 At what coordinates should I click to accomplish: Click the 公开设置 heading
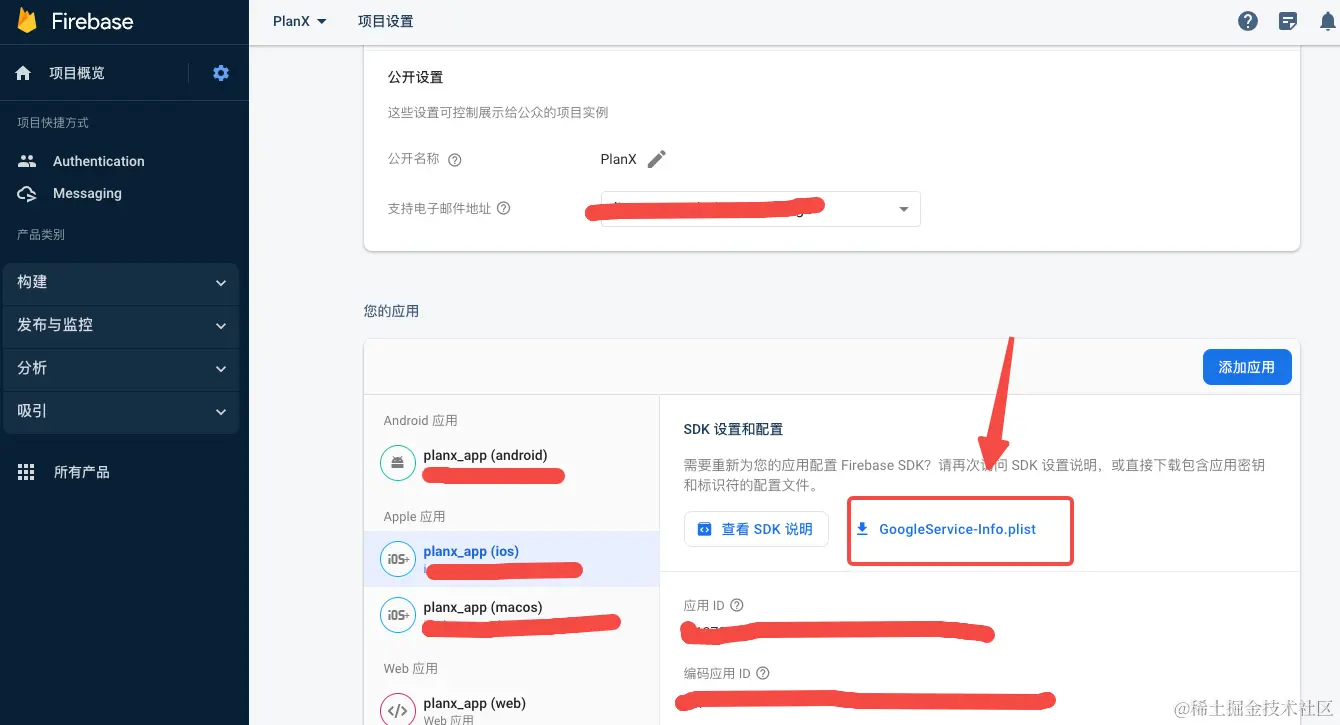click(x=415, y=77)
